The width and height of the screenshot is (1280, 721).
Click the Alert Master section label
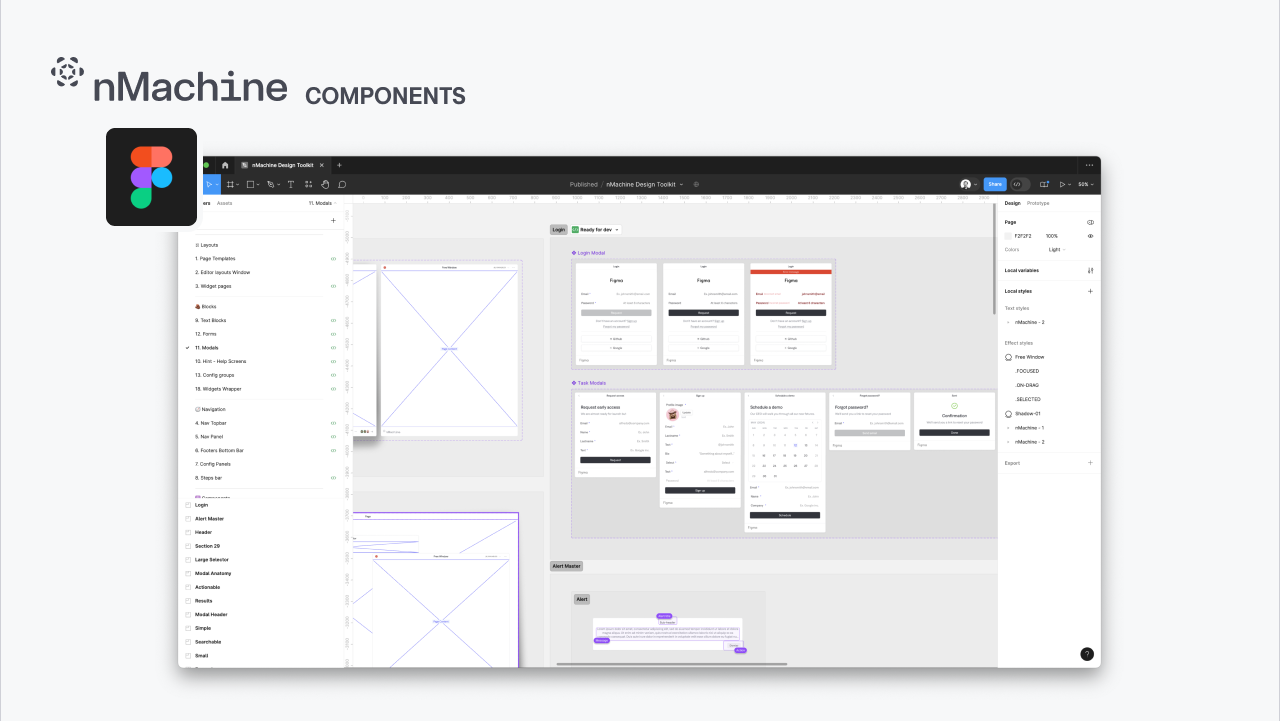pyautogui.click(x=566, y=566)
